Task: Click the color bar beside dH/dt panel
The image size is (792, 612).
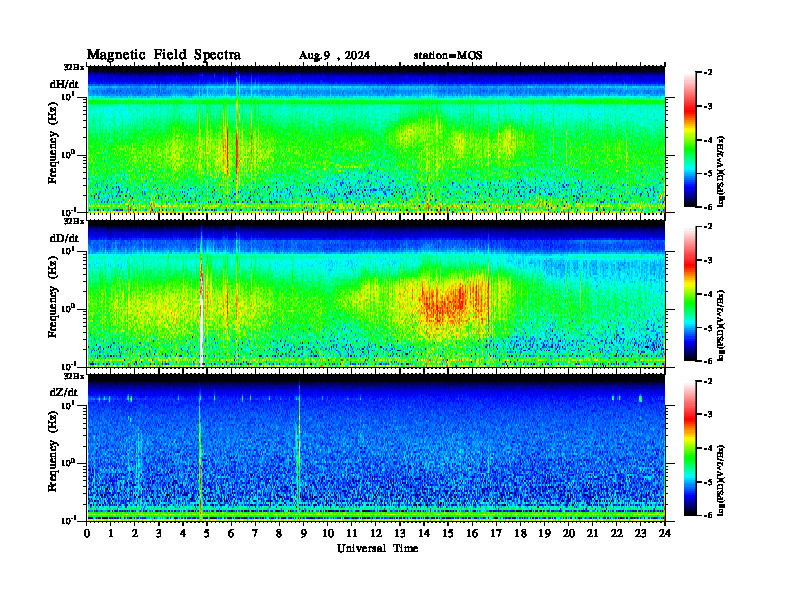Action: 690,139
